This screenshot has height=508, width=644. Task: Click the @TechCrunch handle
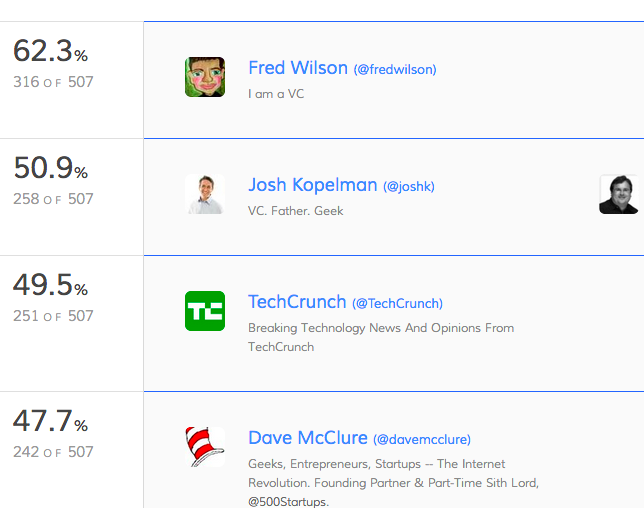(x=397, y=303)
